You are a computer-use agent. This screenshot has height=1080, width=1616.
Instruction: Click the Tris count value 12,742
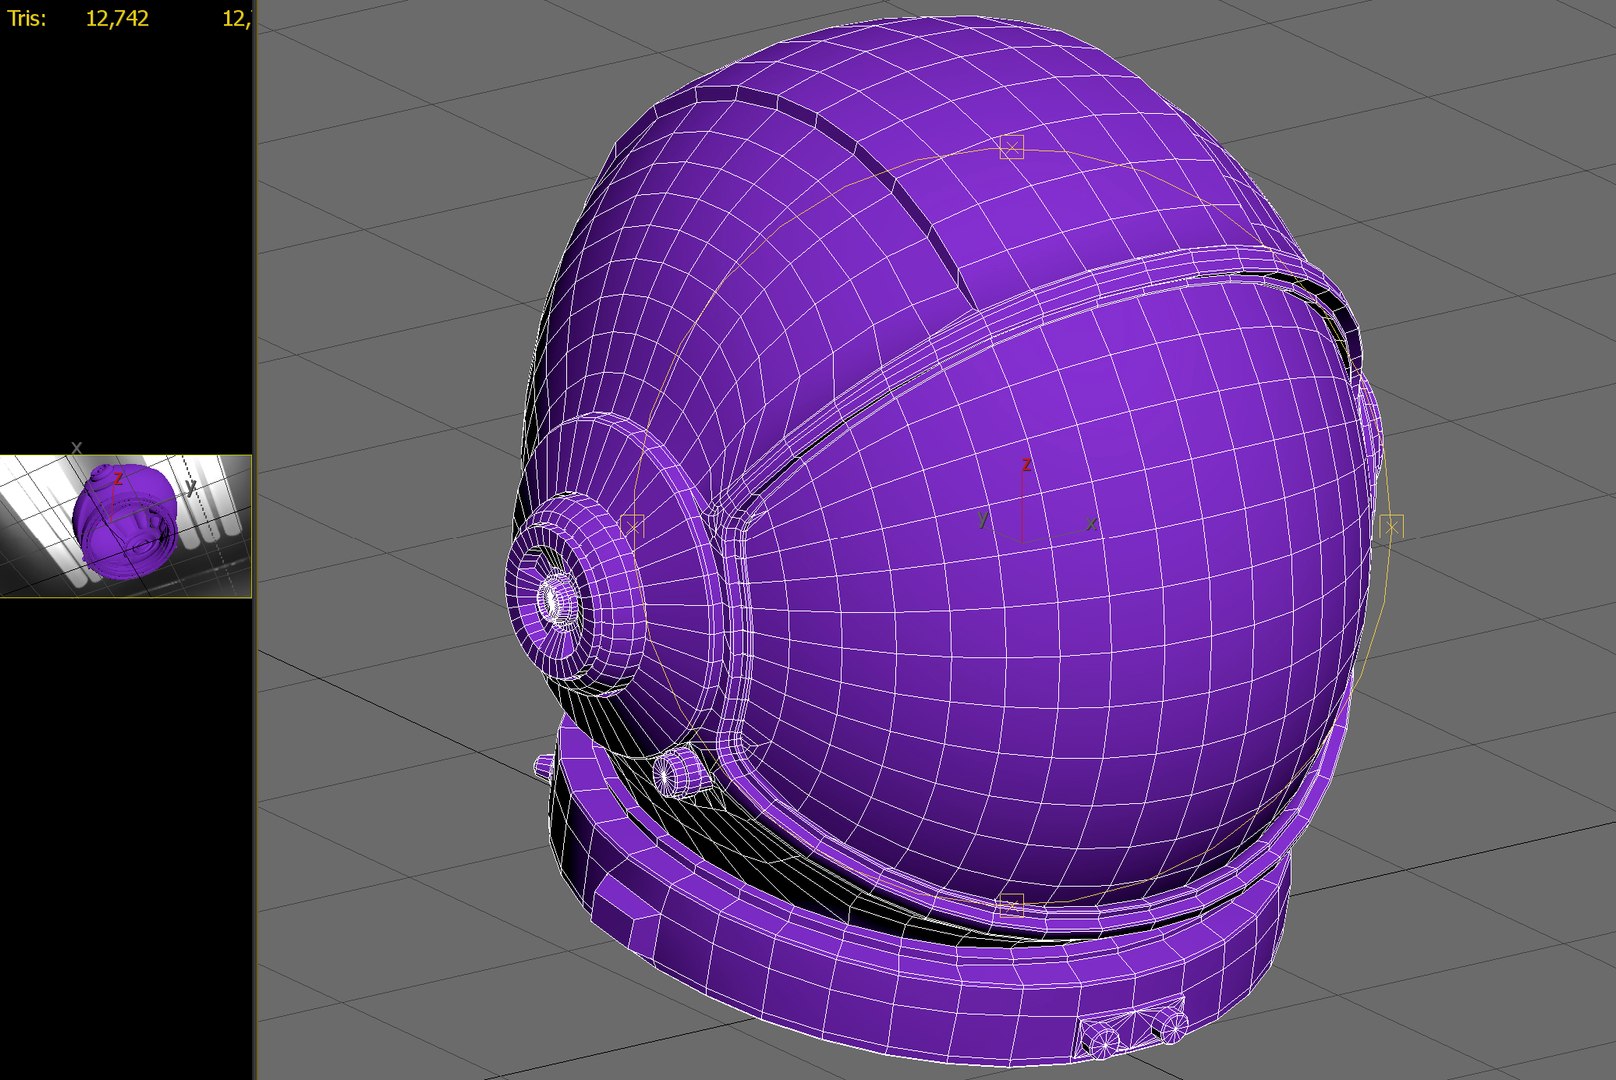tap(117, 18)
